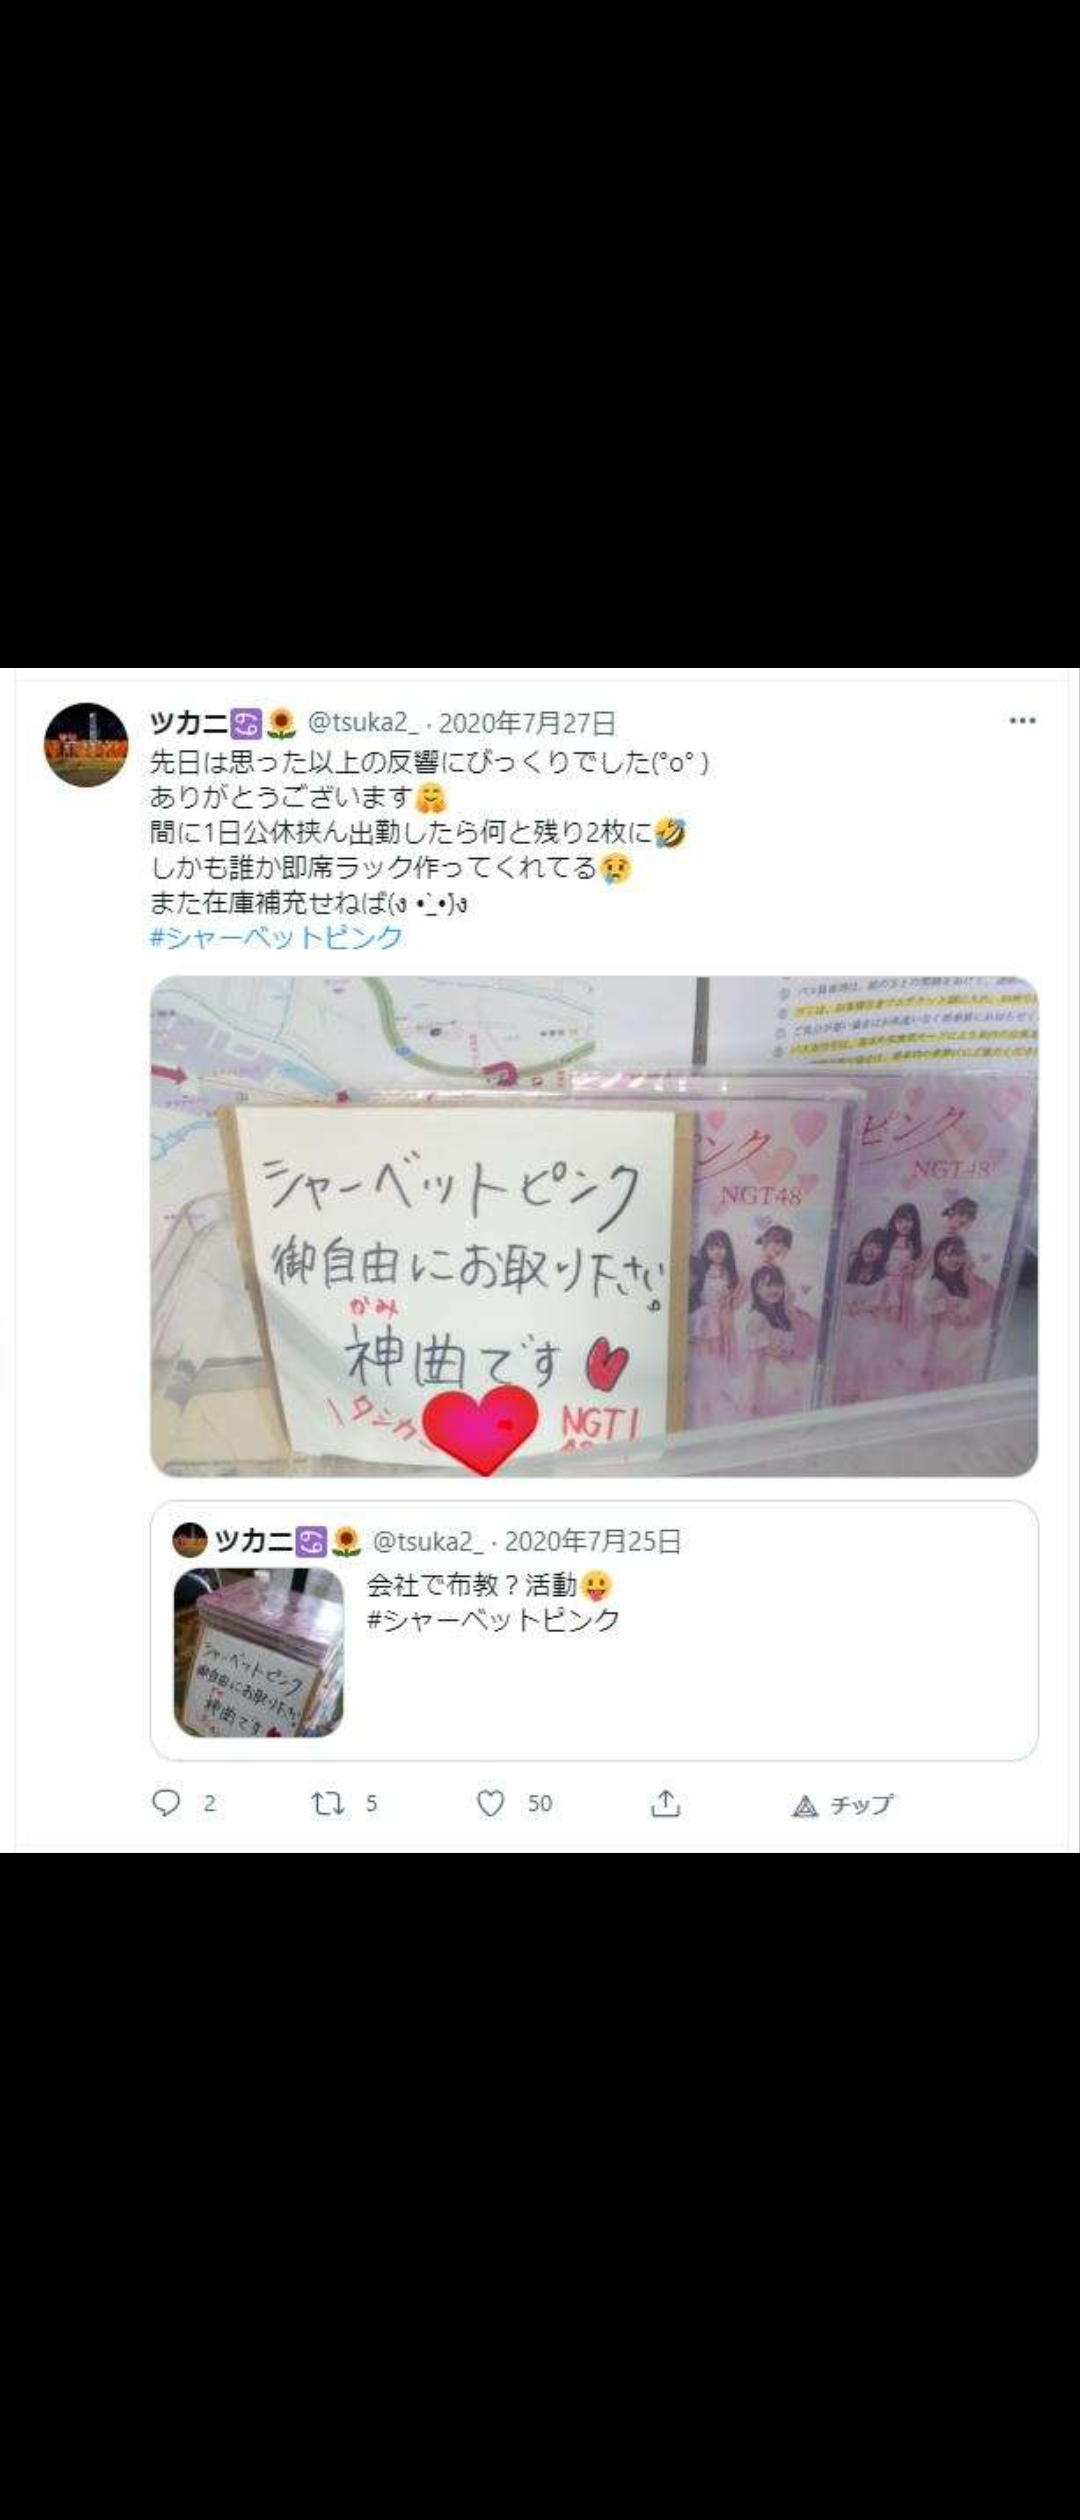Open the main photo of NGT48 CDs
1080x2520 pixels.
(x=594, y=1226)
